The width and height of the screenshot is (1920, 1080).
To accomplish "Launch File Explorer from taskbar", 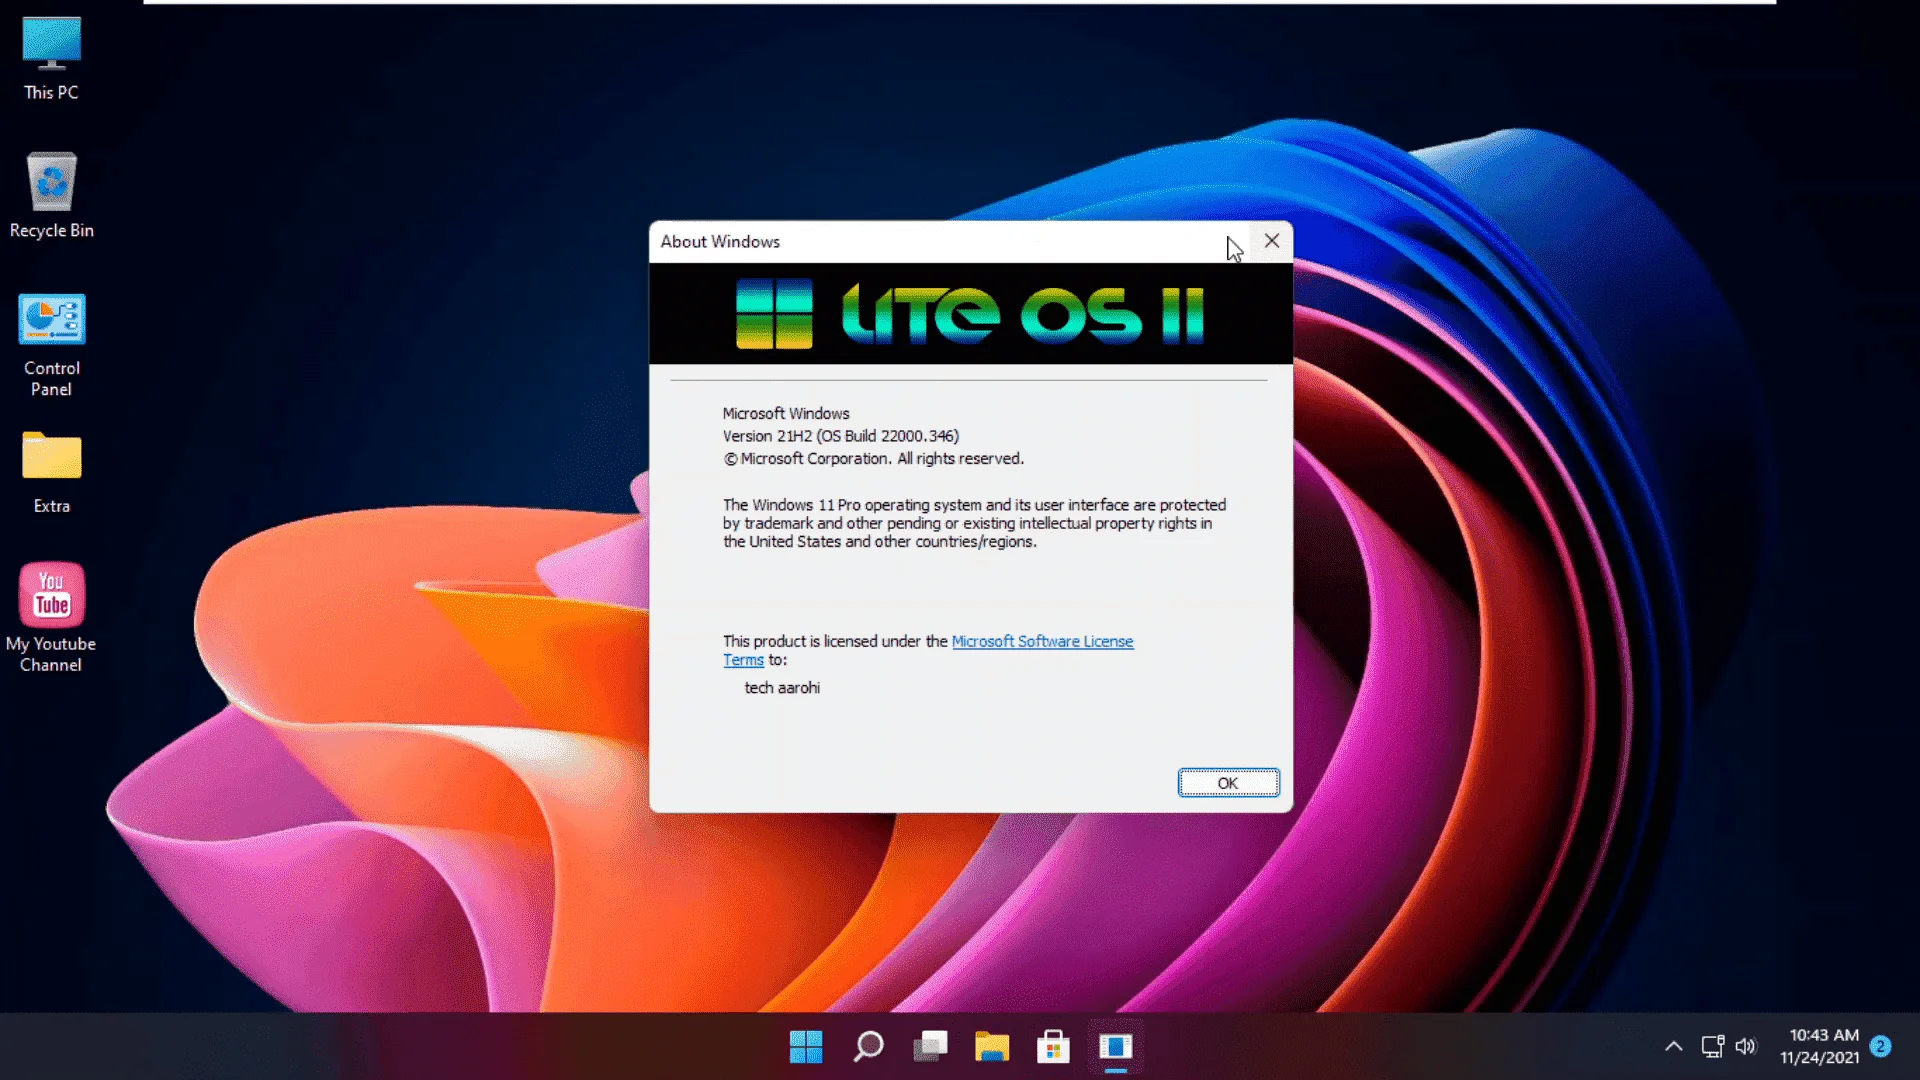I will point(992,1047).
